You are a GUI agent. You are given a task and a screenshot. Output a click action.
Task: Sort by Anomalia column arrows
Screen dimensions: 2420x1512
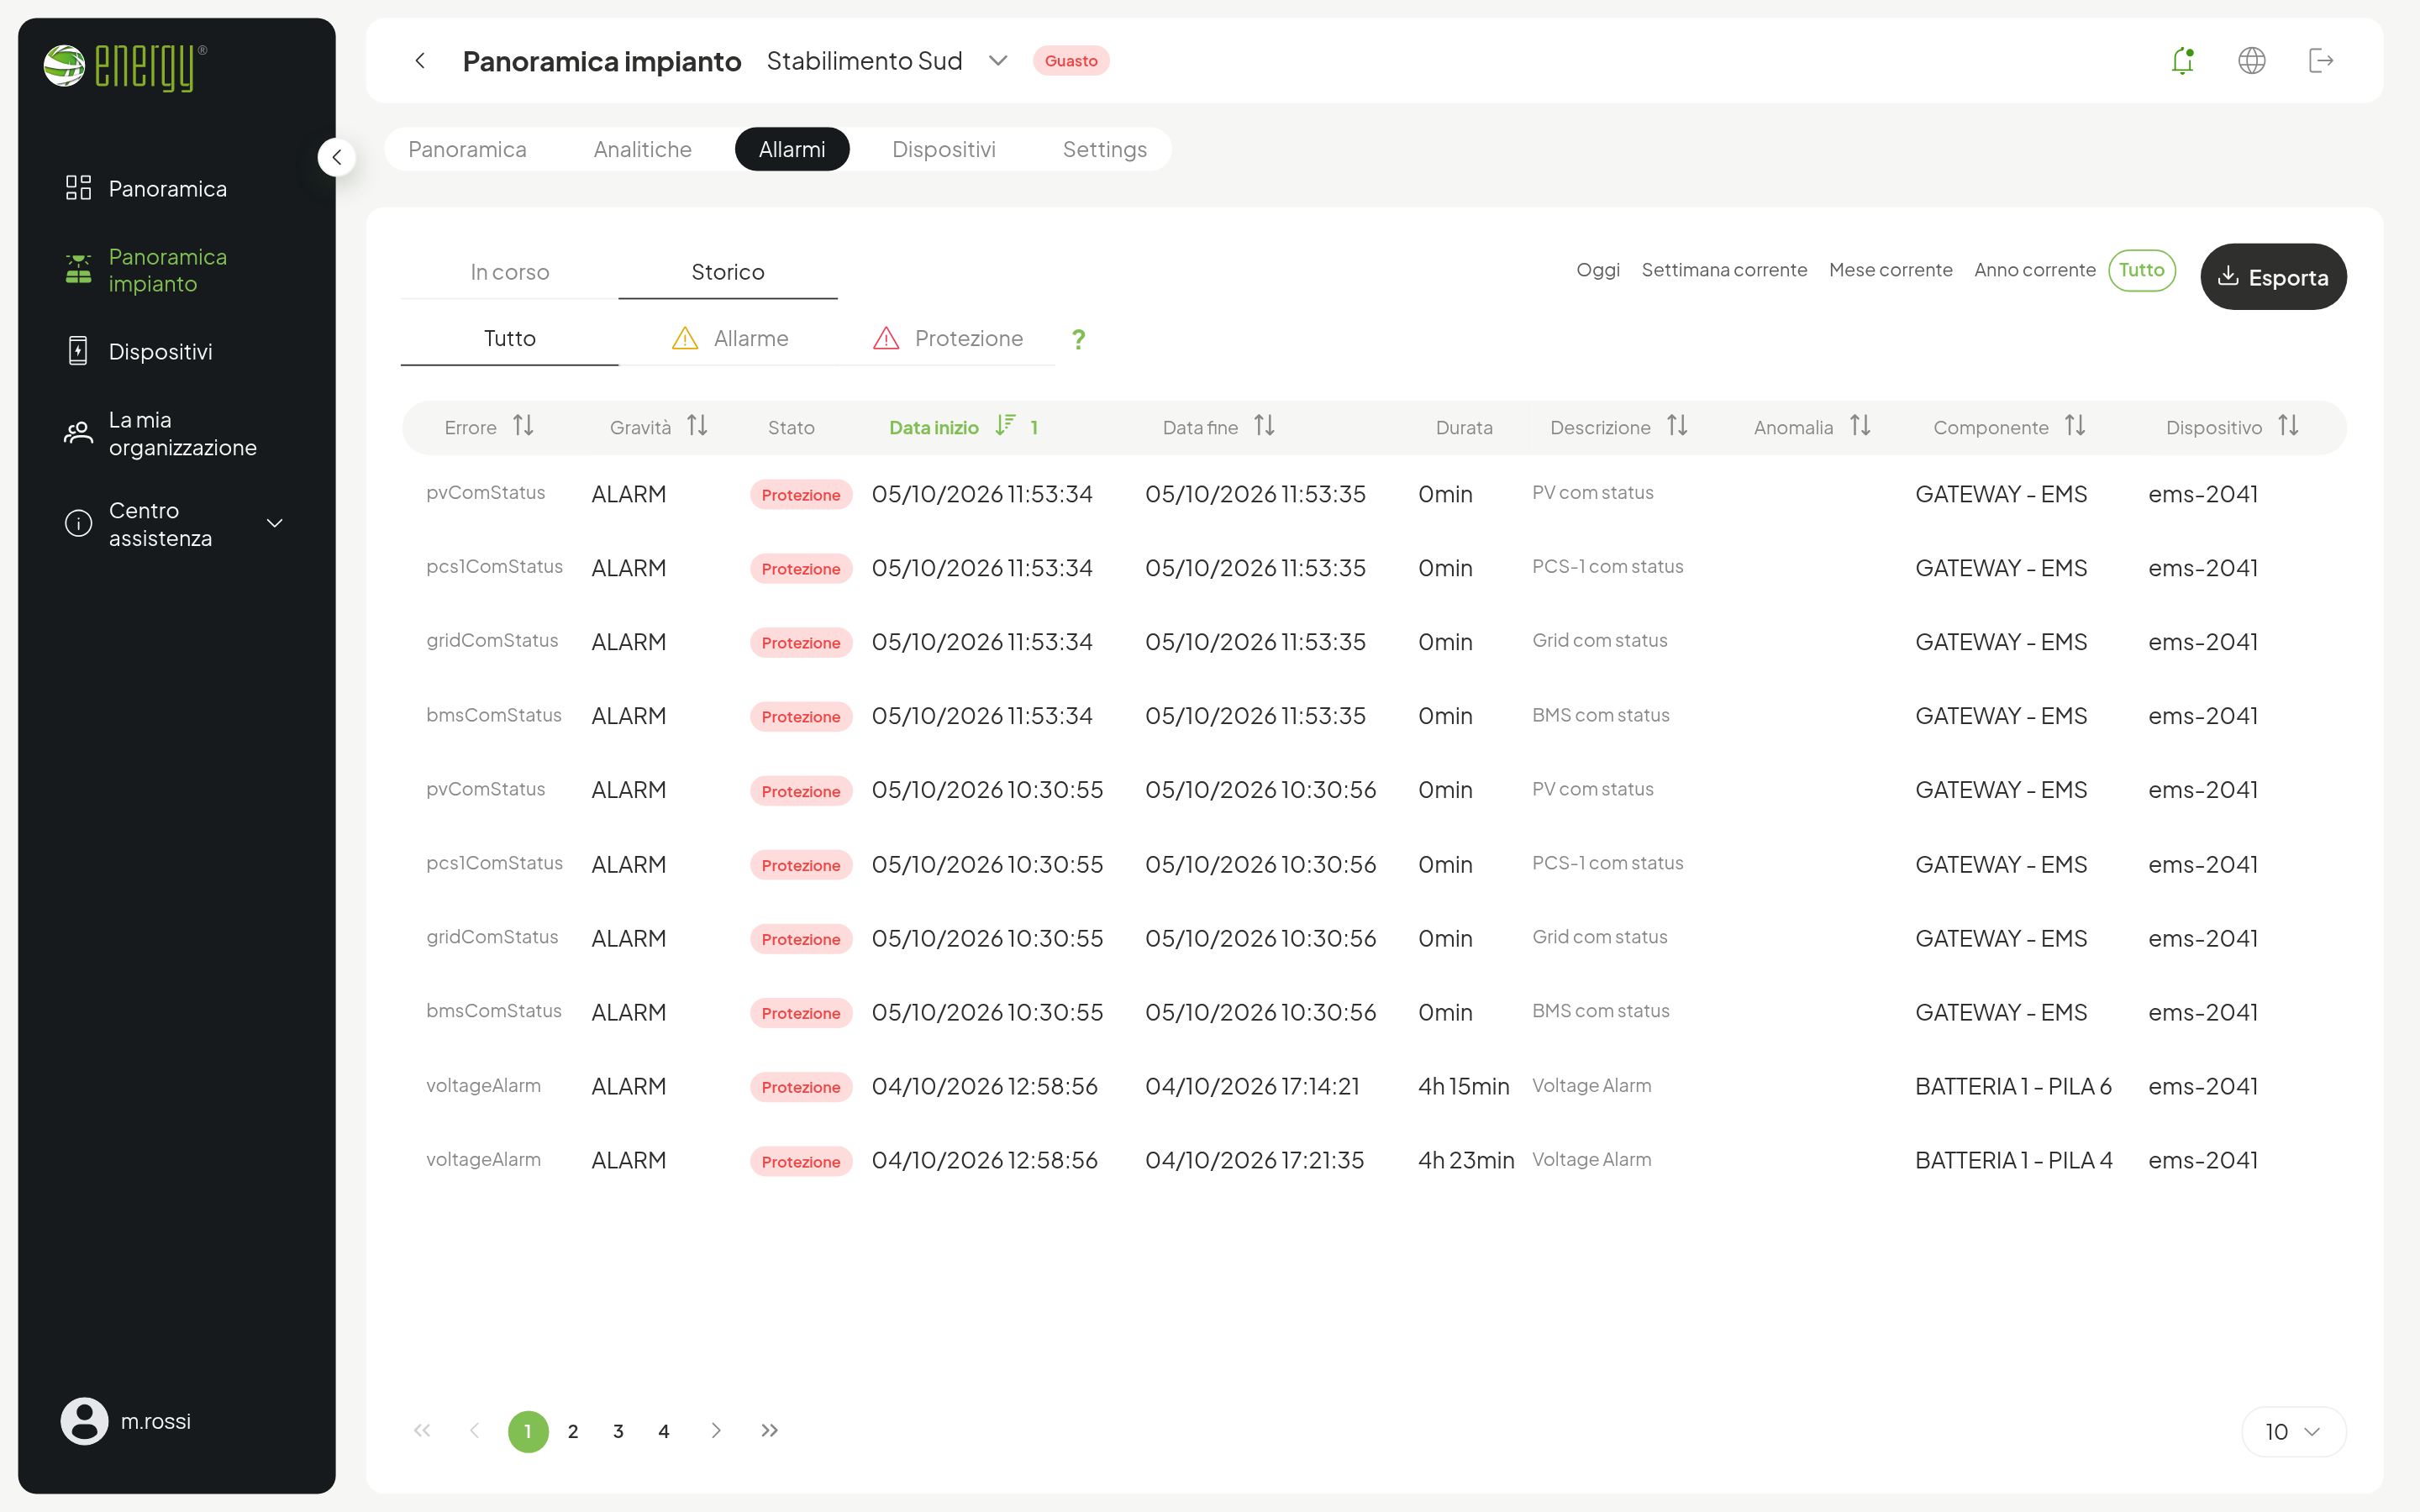coord(1860,426)
